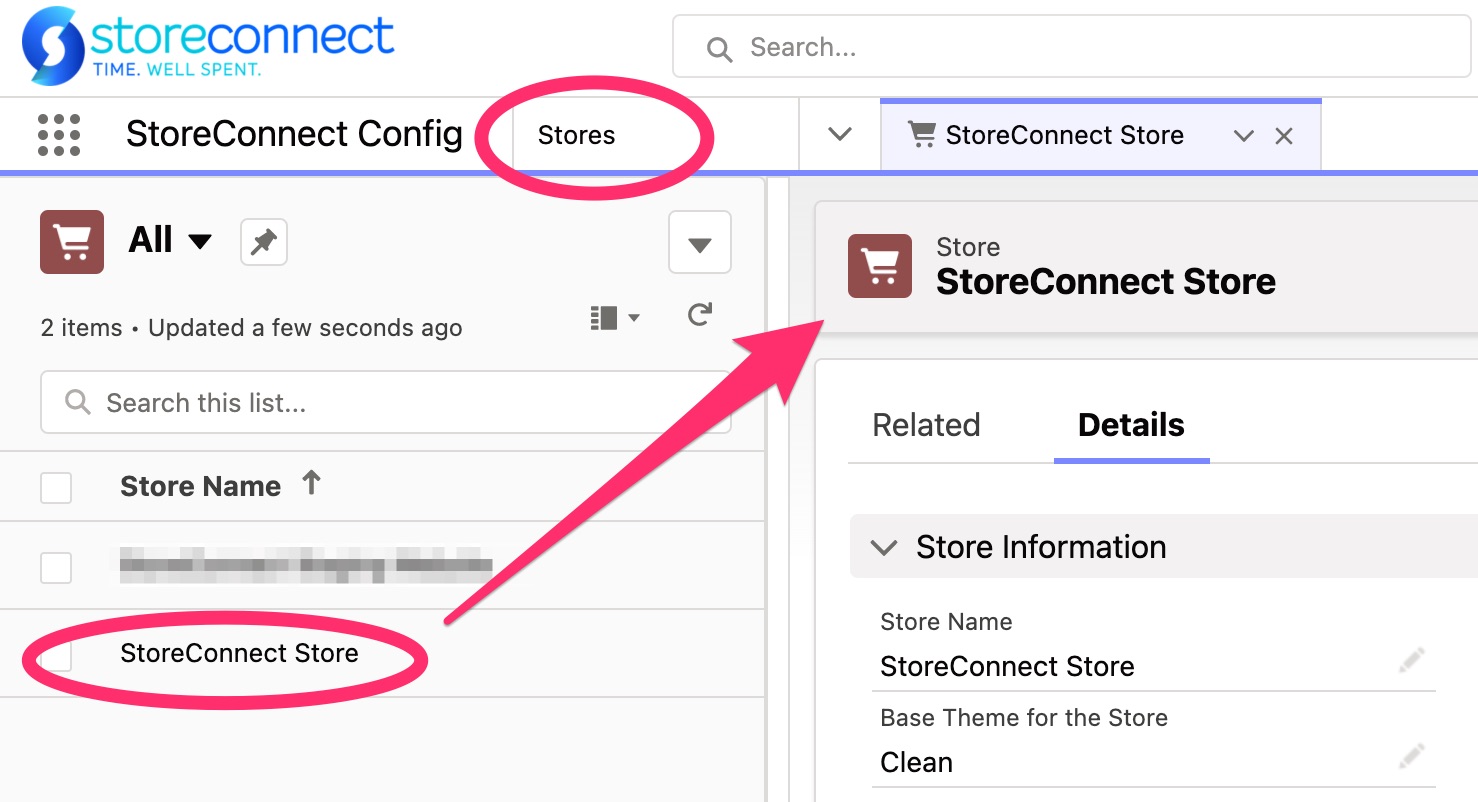Edit Store Name using the pencil icon
The height and width of the screenshot is (802, 1478).
click(x=1411, y=660)
